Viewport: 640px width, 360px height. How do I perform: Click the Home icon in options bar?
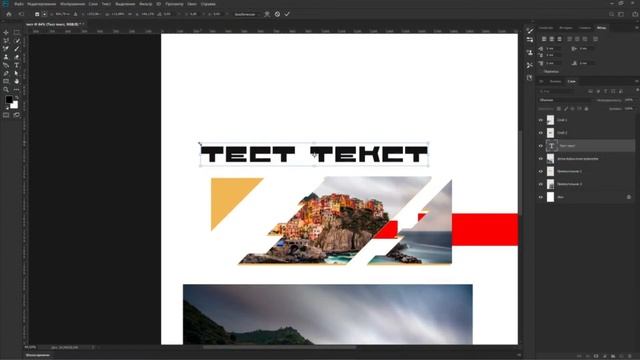9,14
